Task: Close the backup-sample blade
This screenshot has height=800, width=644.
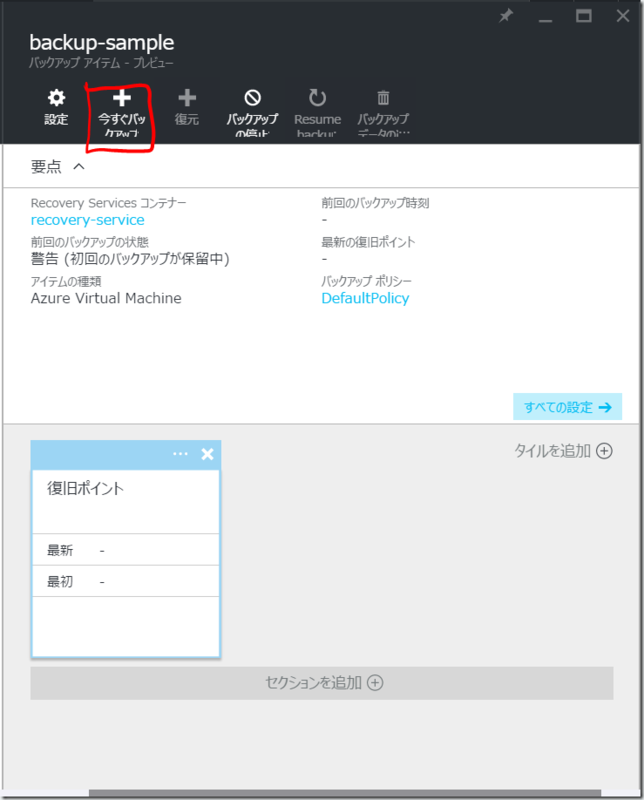Action: [623, 16]
